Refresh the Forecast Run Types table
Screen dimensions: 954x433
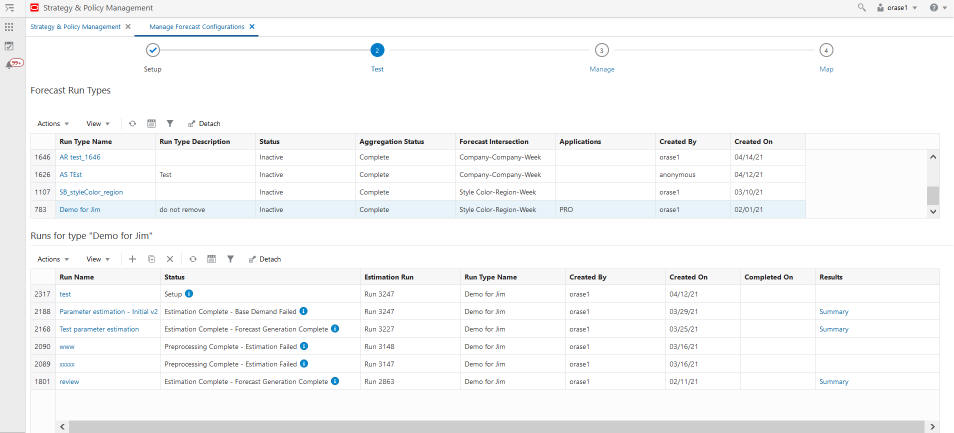(x=132, y=124)
